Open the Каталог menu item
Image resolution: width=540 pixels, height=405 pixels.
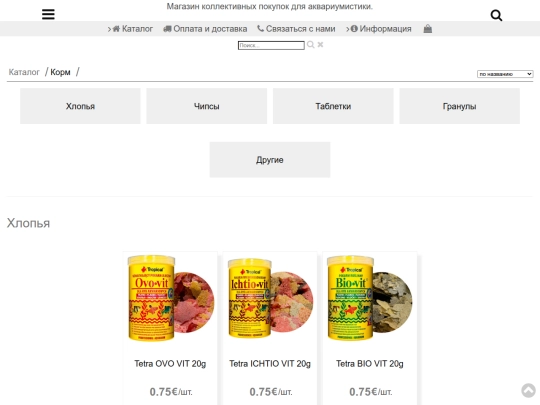(130, 29)
